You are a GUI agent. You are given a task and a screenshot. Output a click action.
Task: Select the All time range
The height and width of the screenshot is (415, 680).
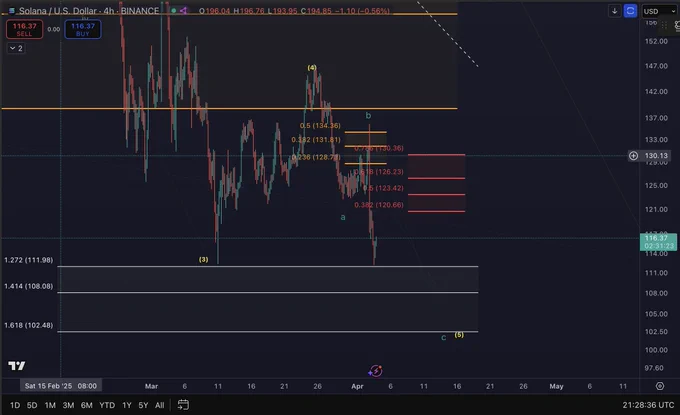pyautogui.click(x=160, y=405)
